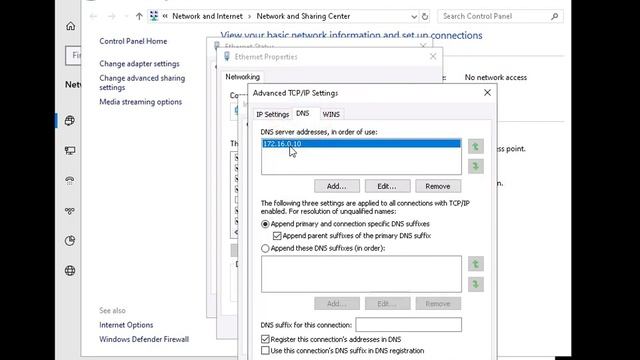Viewport: 640px width, 360px height.
Task: Select Append primary and connection specific DNS suffixes
Action: click(265, 224)
